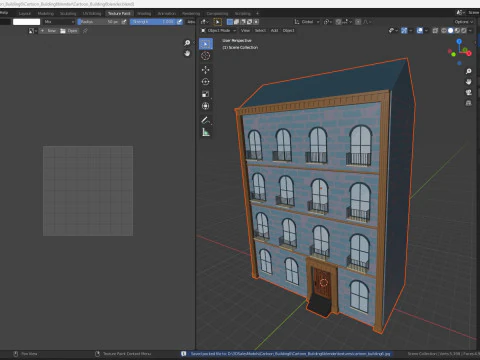
Task: Click the 3D viewport zoom magnifier icon
Action: coord(469,71)
